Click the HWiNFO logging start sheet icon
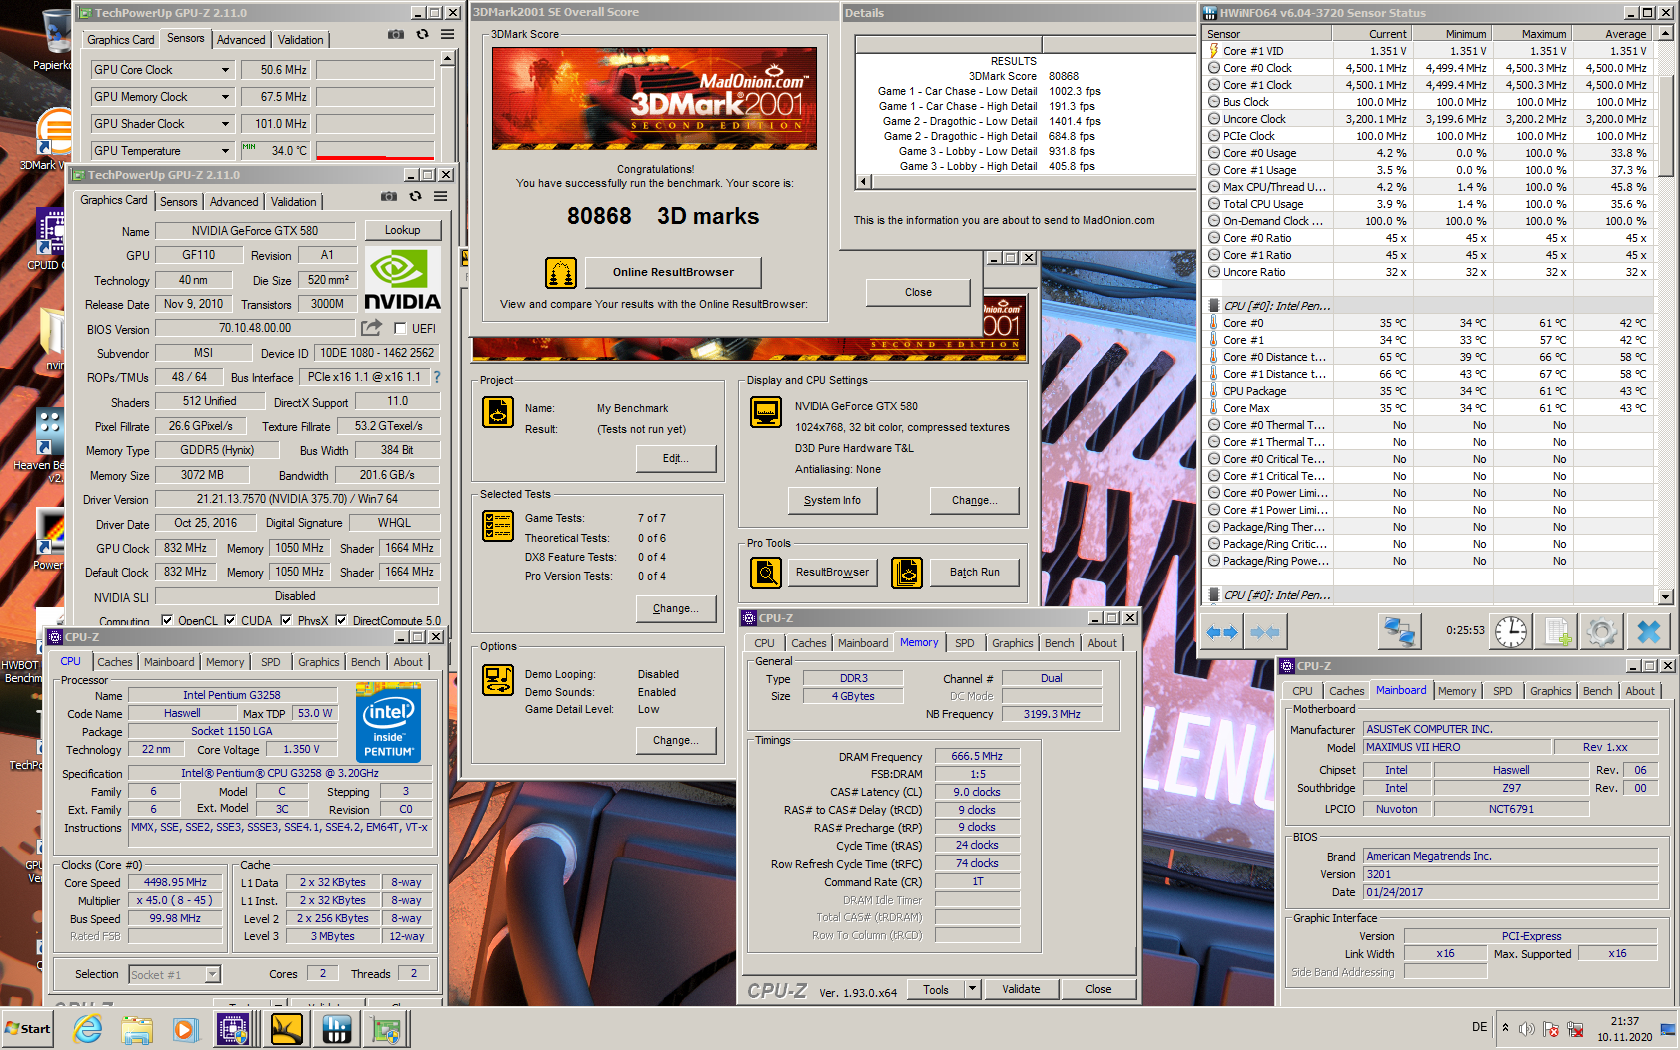 1557,632
